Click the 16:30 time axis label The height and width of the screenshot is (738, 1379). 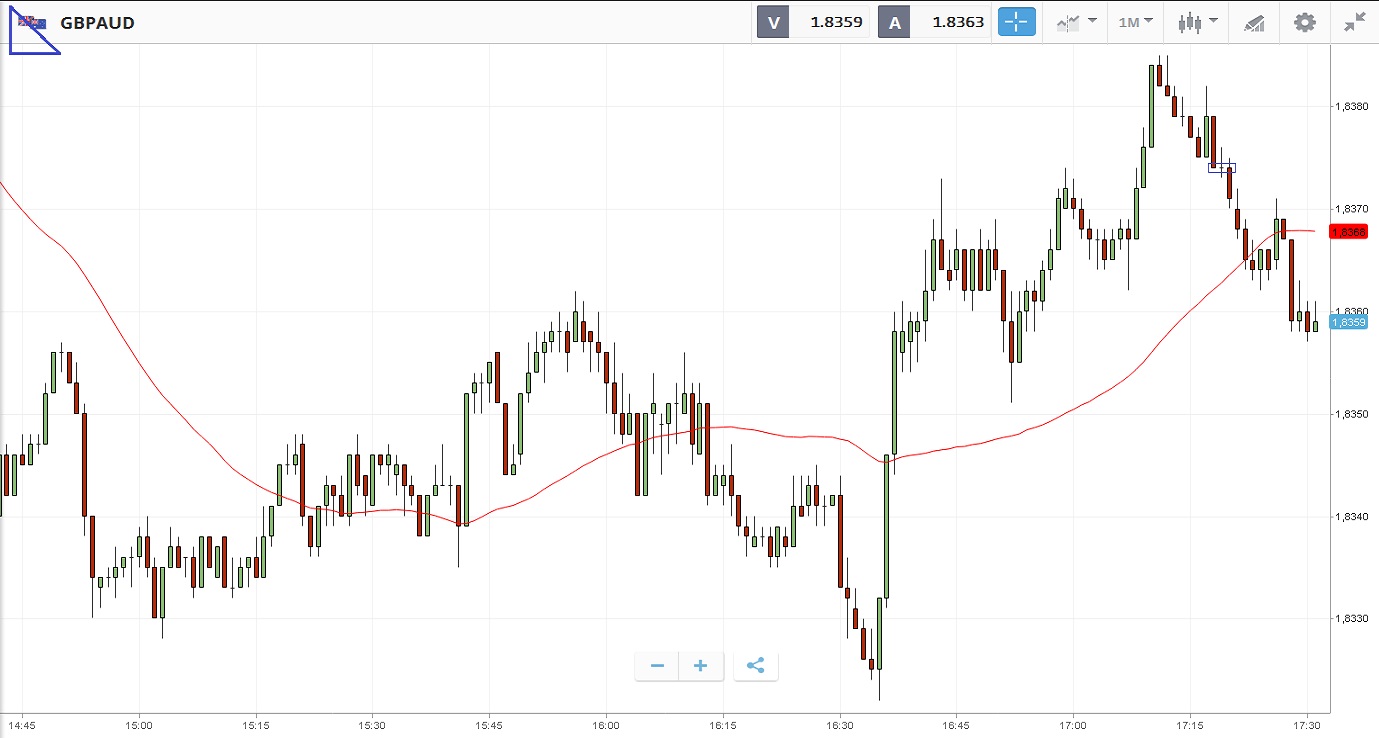click(x=839, y=724)
